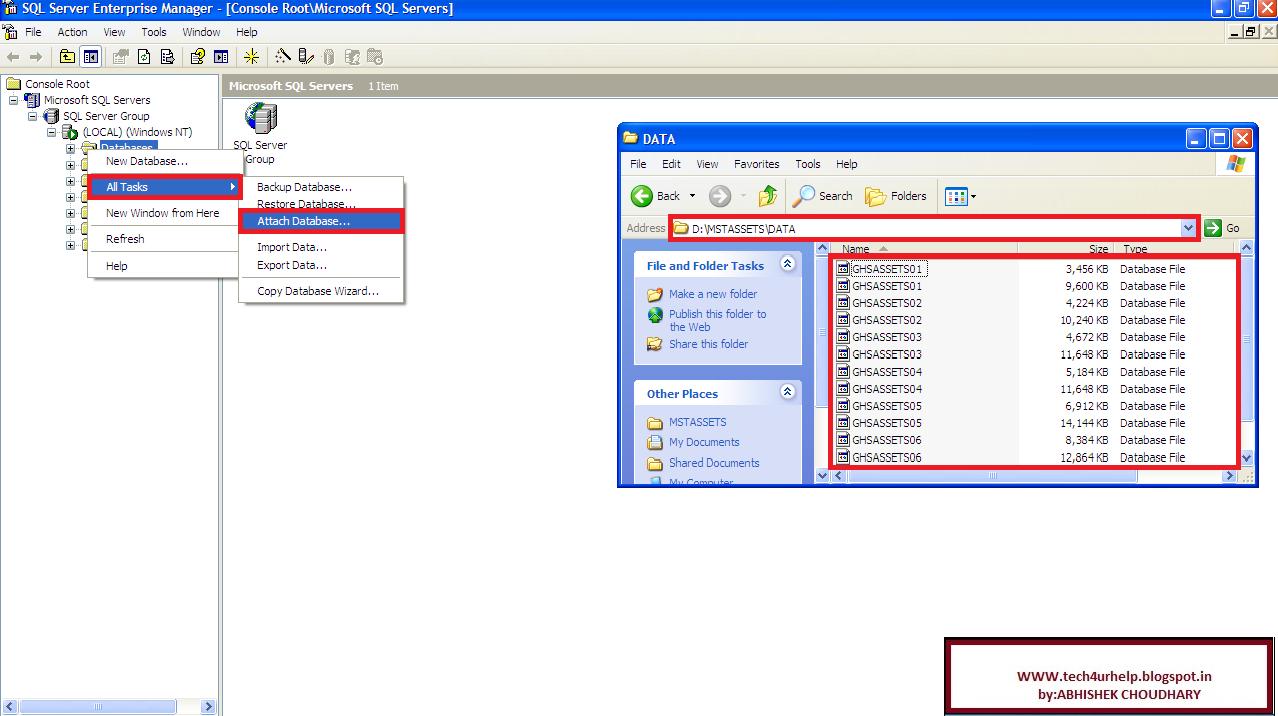Open the Views dropdown in DATA window
Image resolution: width=1278 pixels, height=716 pixels.
(x=956, y=196)
